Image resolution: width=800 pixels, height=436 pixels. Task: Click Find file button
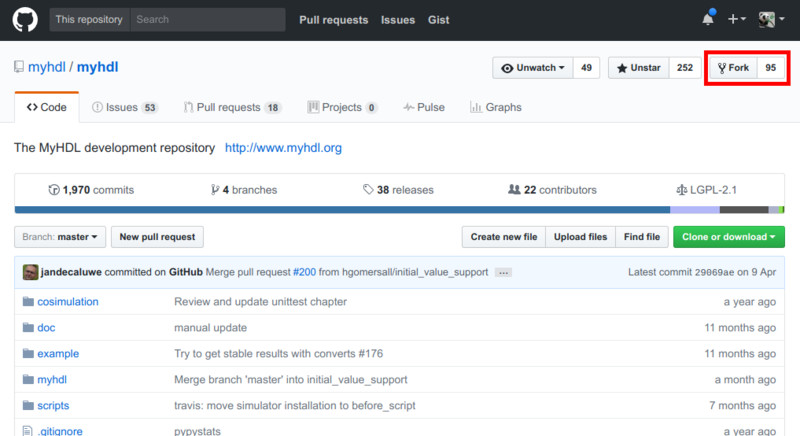642,237
